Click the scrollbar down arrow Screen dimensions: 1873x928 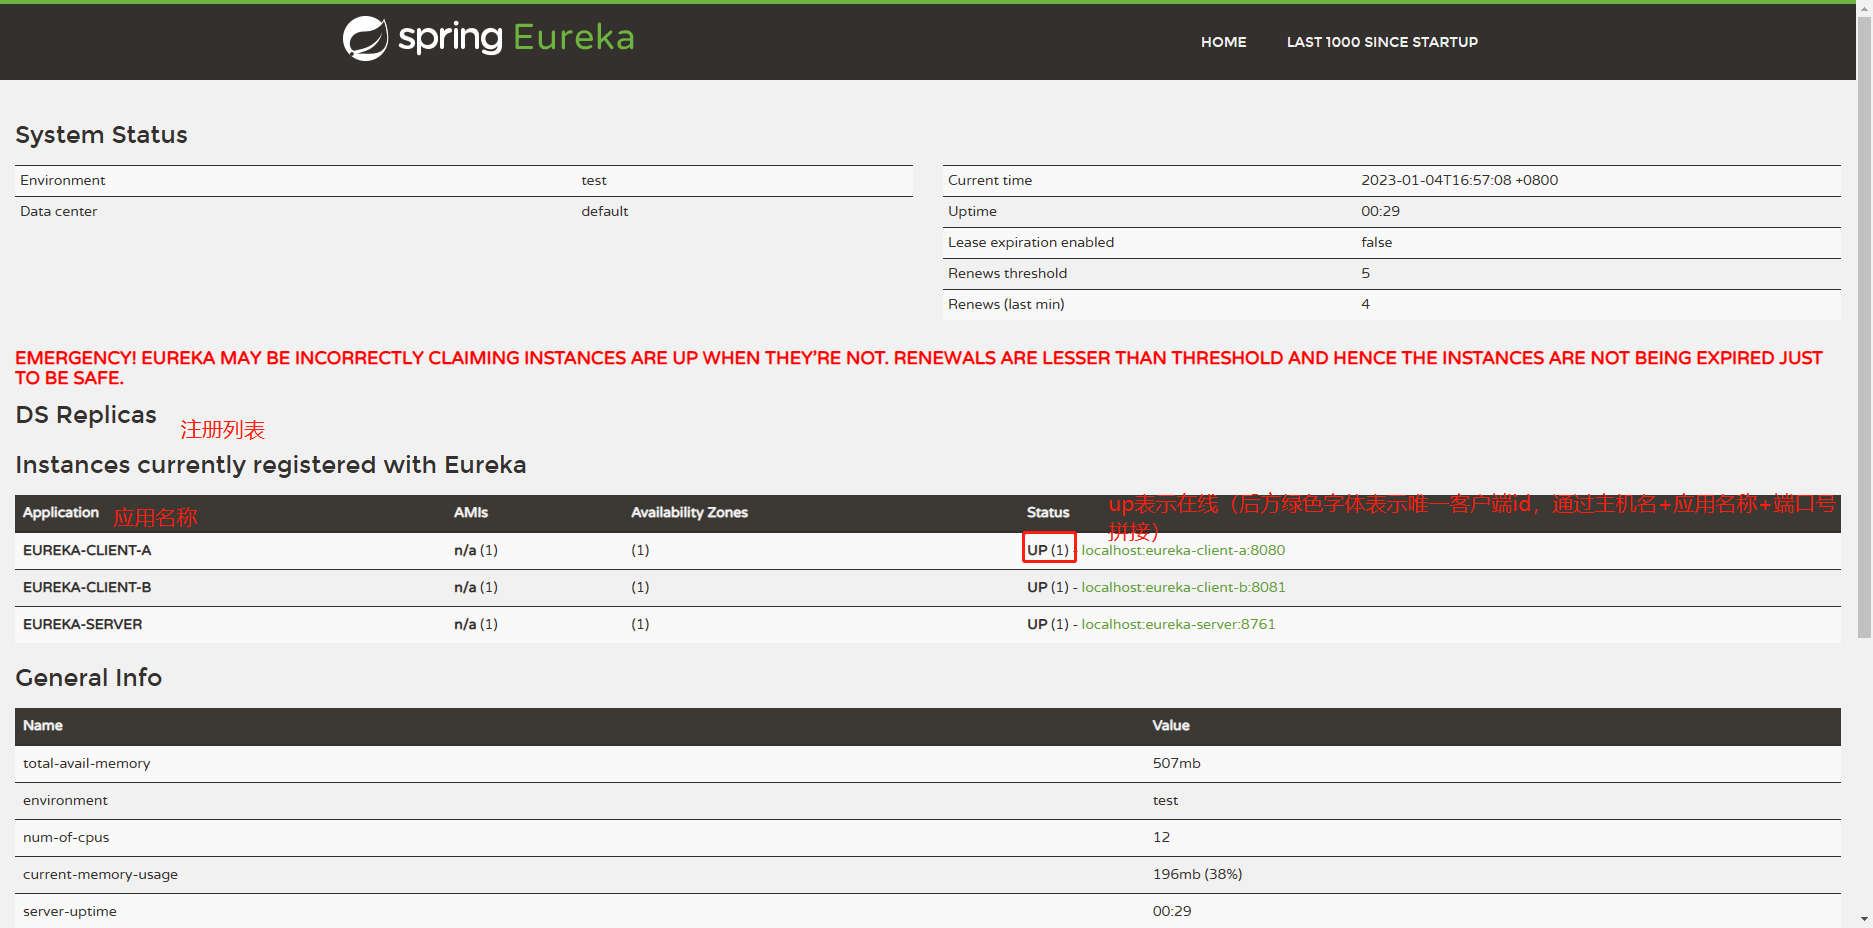1864,919
